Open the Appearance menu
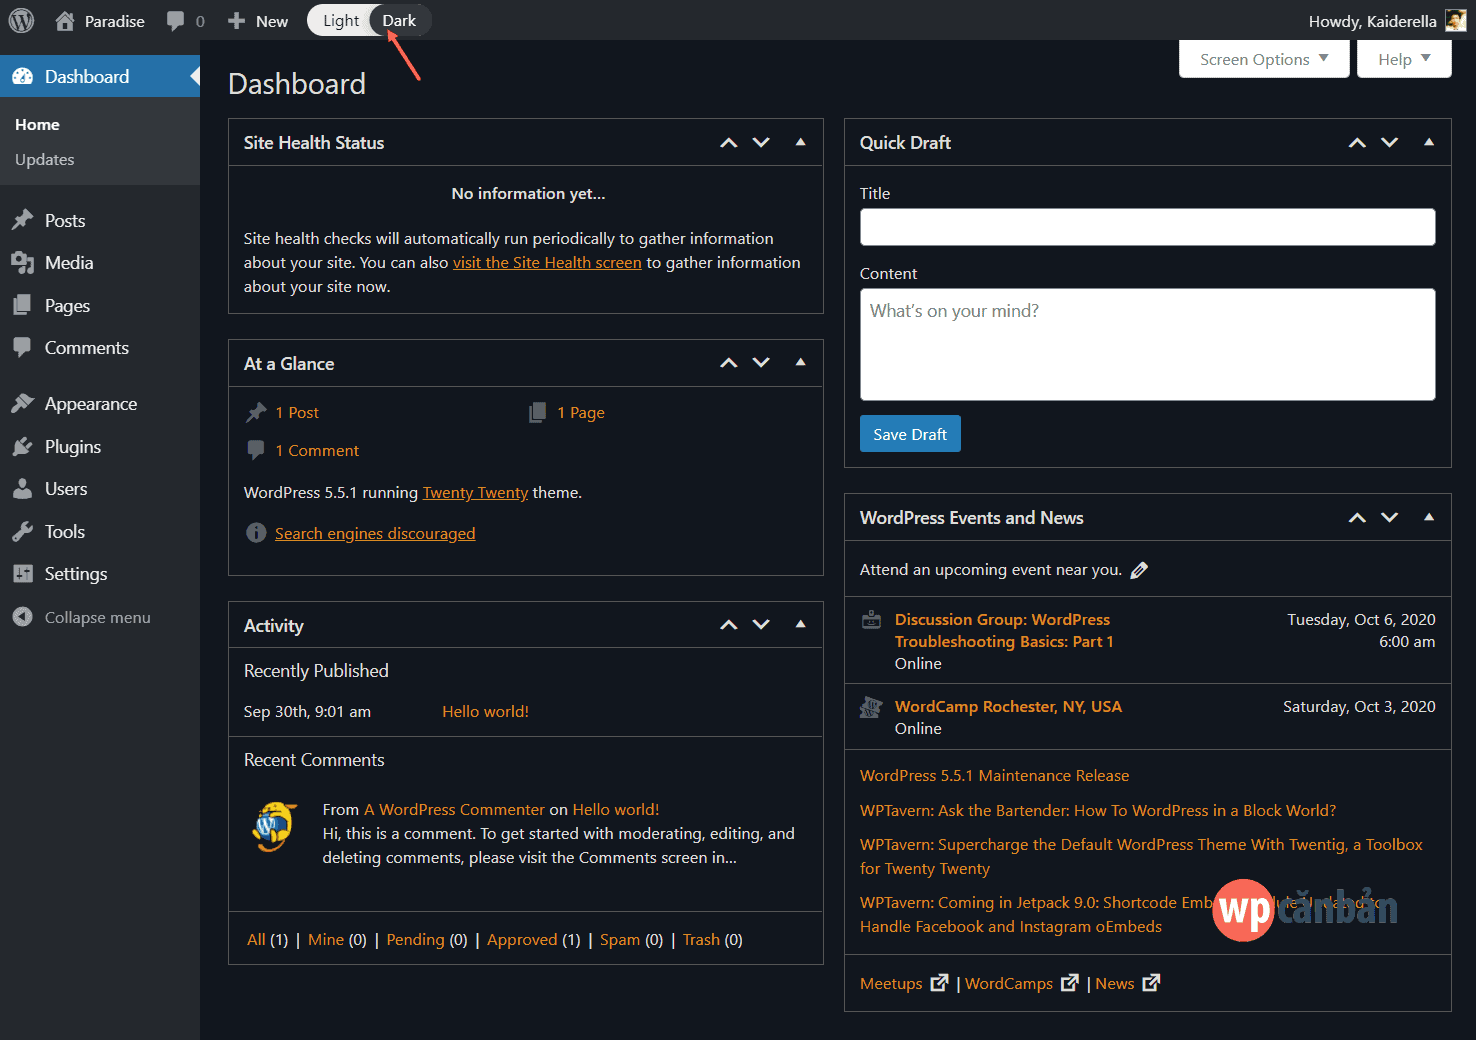Screen dimensions: 1476x1040 click(100, 403)
